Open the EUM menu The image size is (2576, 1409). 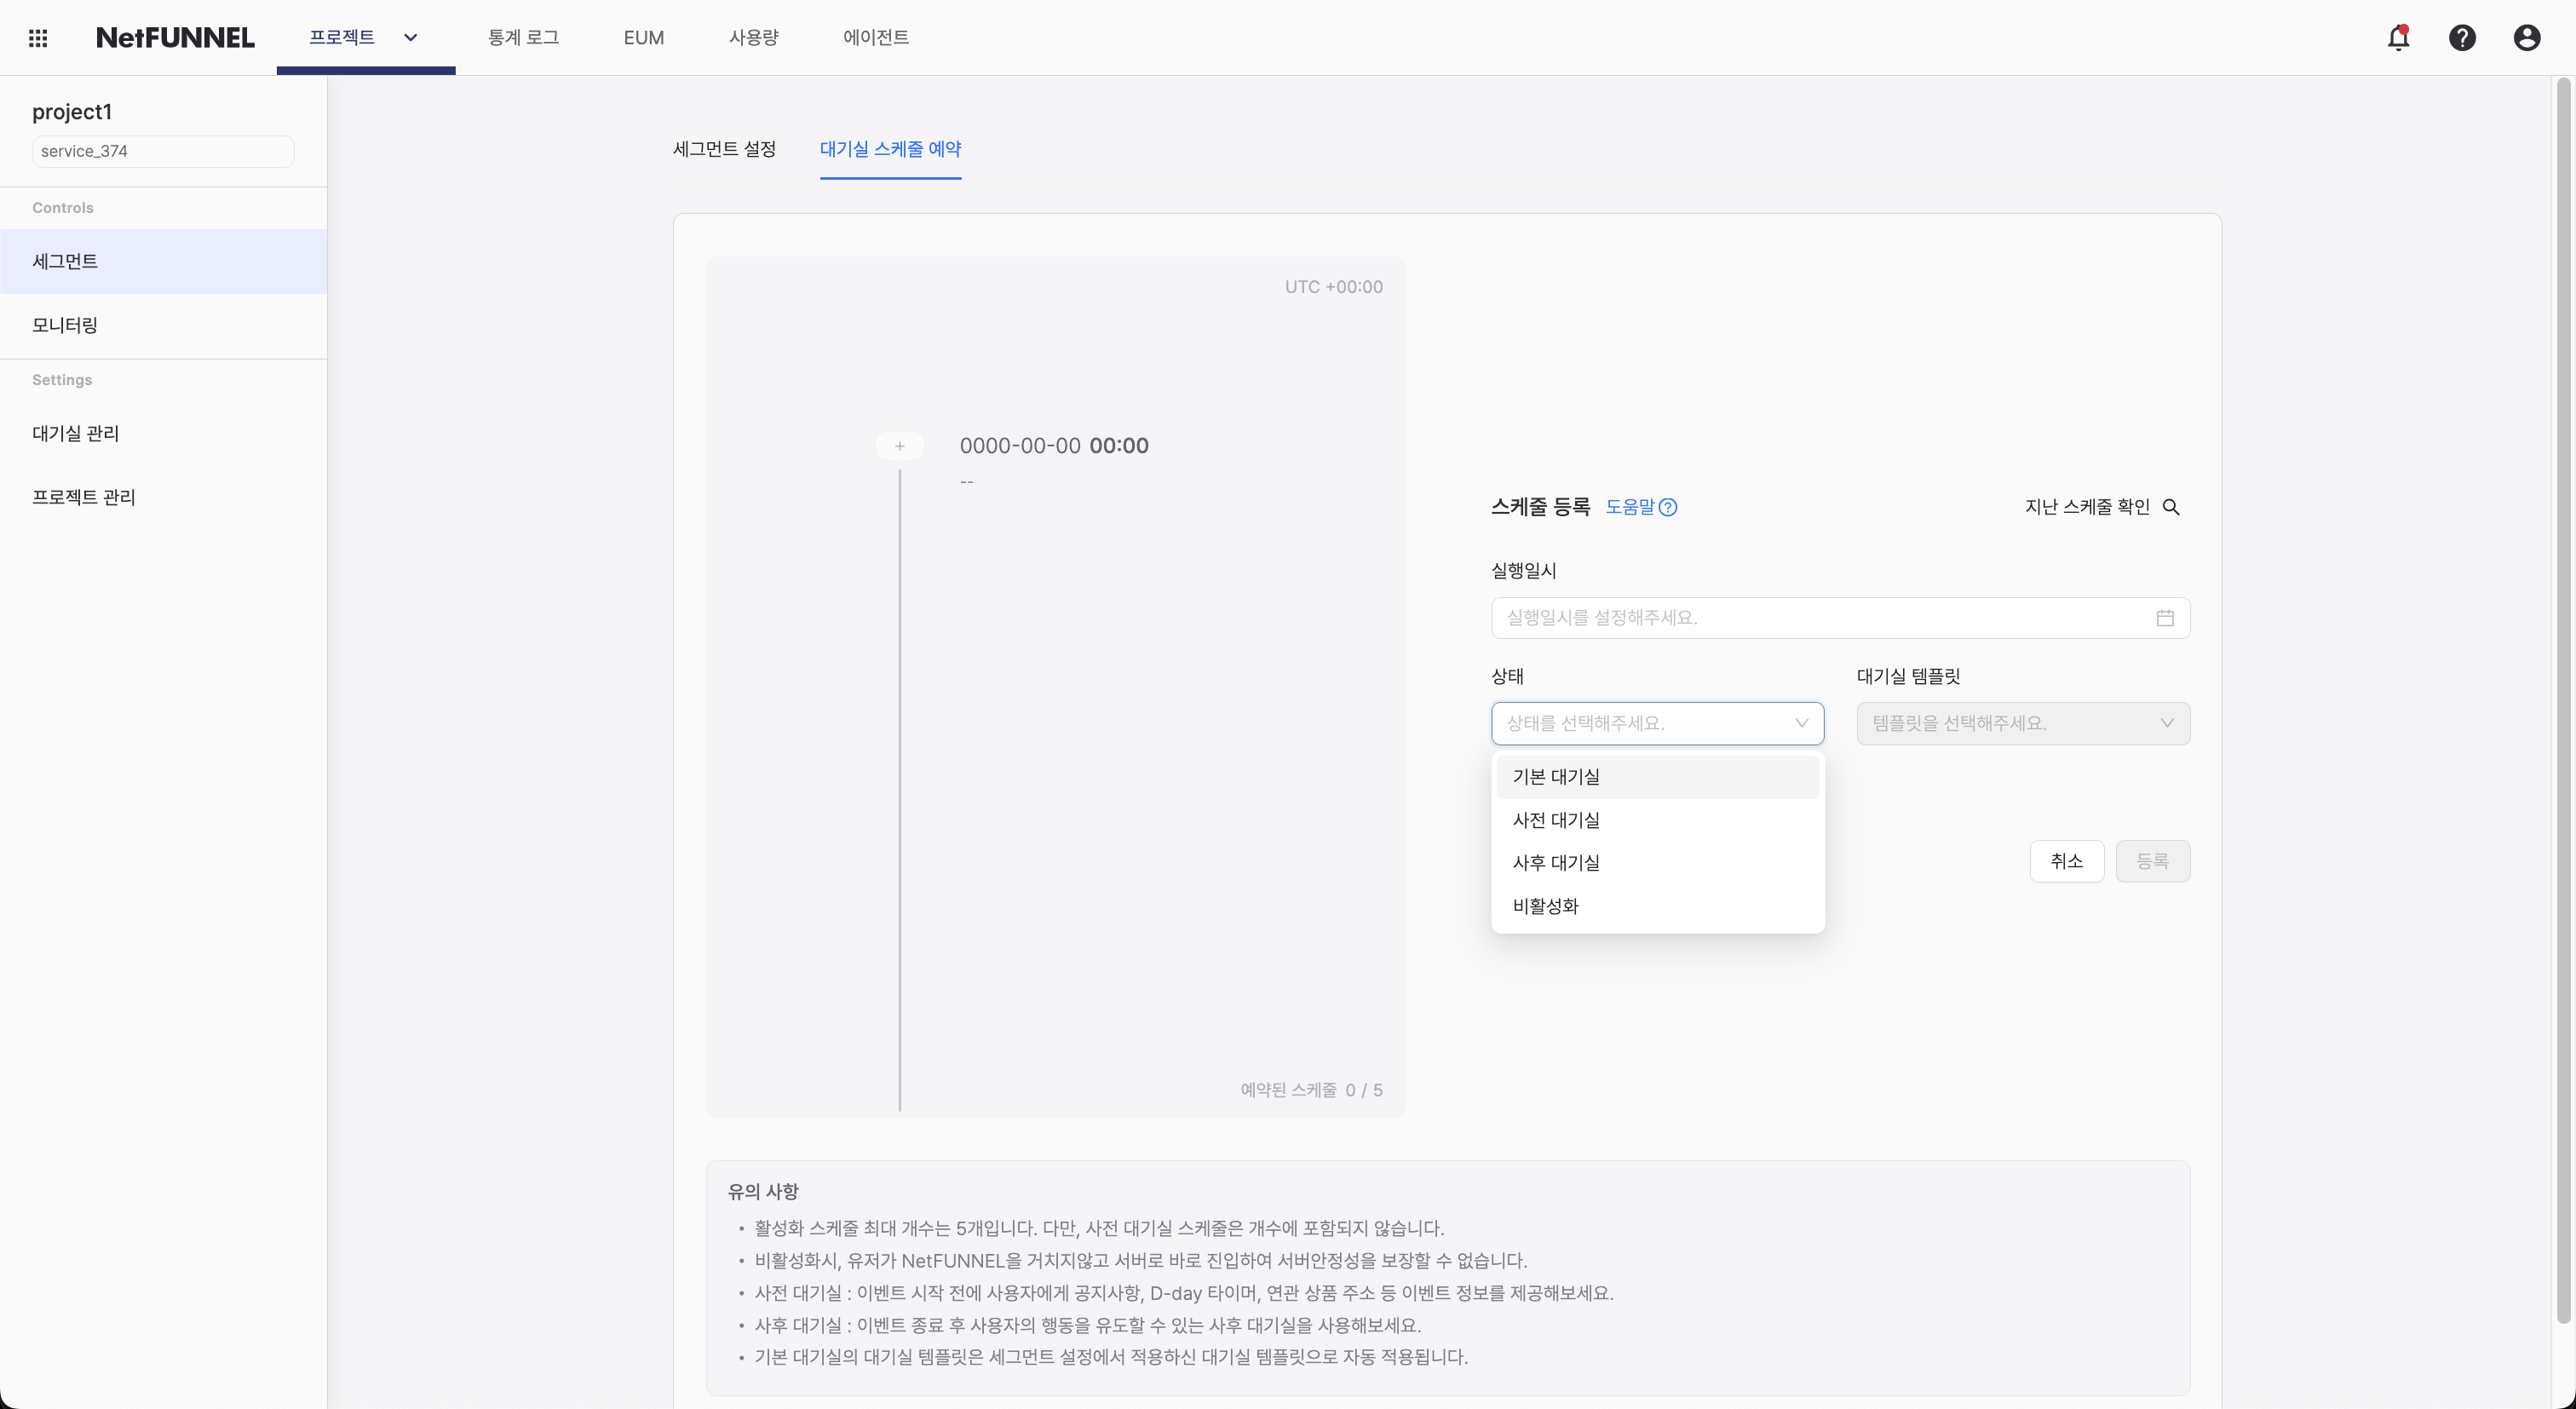(x=642, y=37)
